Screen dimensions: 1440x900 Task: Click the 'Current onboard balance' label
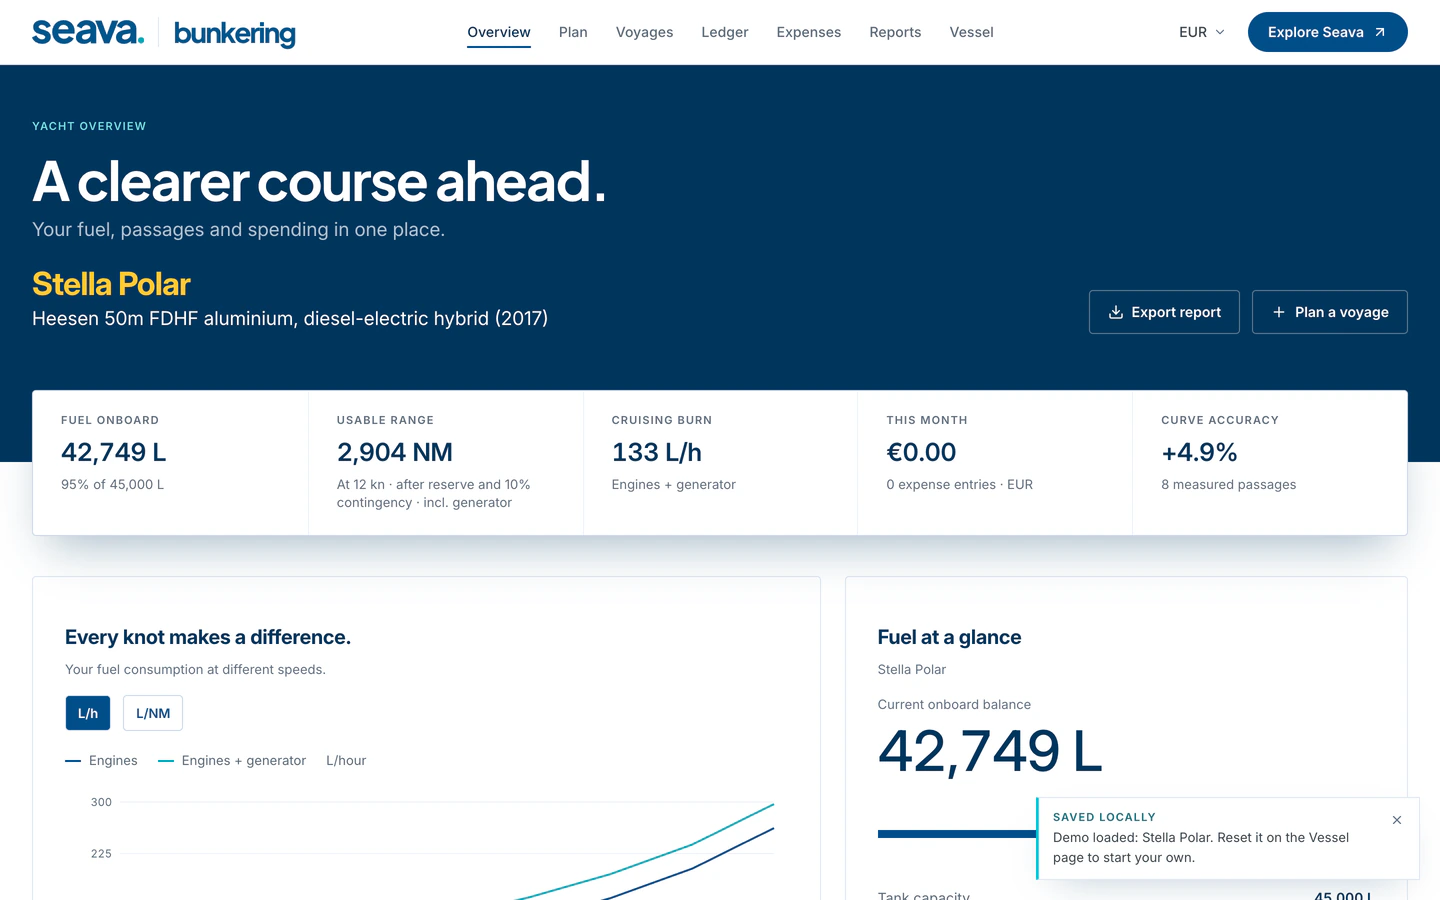(954, 704)
